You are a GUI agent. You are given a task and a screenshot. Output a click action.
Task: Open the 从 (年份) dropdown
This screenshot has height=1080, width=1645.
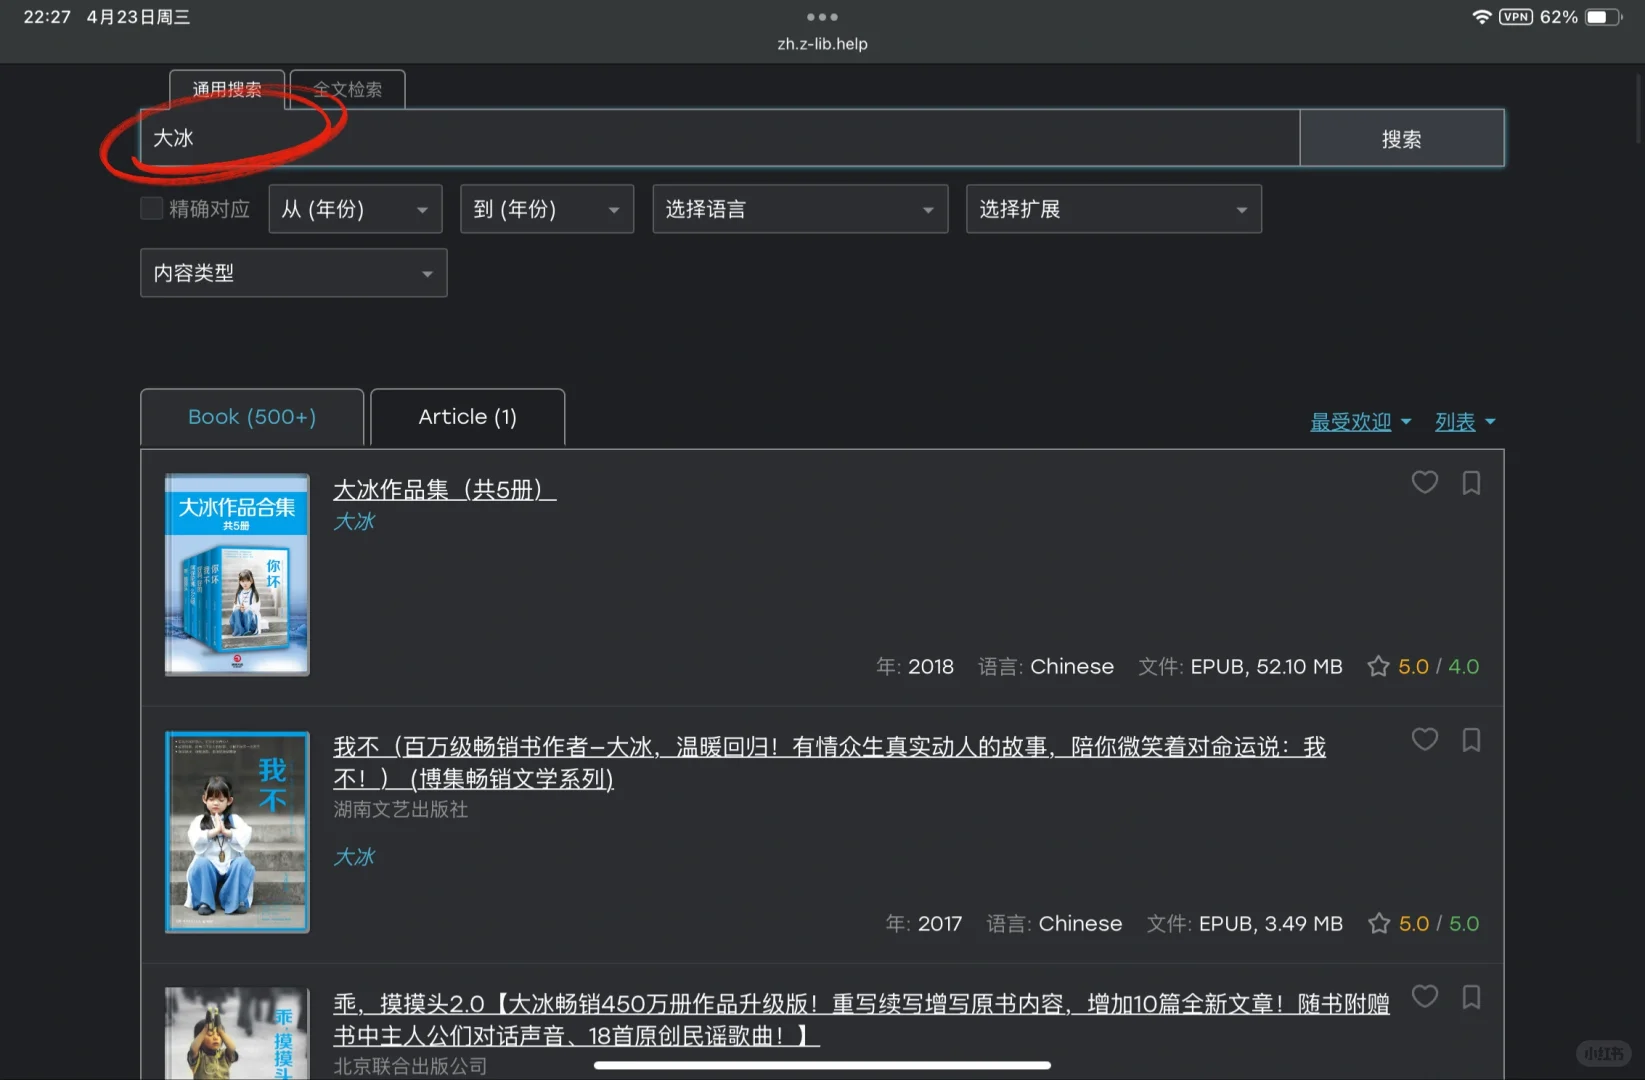[x=355, y=209]
